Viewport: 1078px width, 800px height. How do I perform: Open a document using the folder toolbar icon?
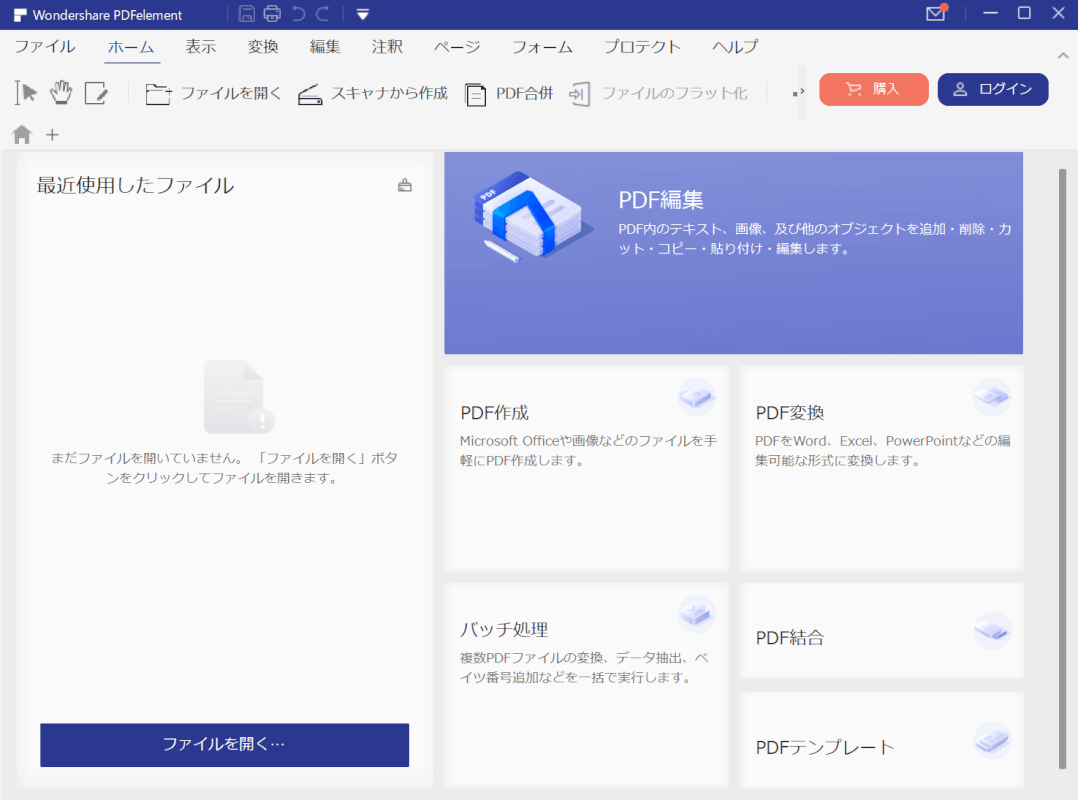click(x=156, y=91)
